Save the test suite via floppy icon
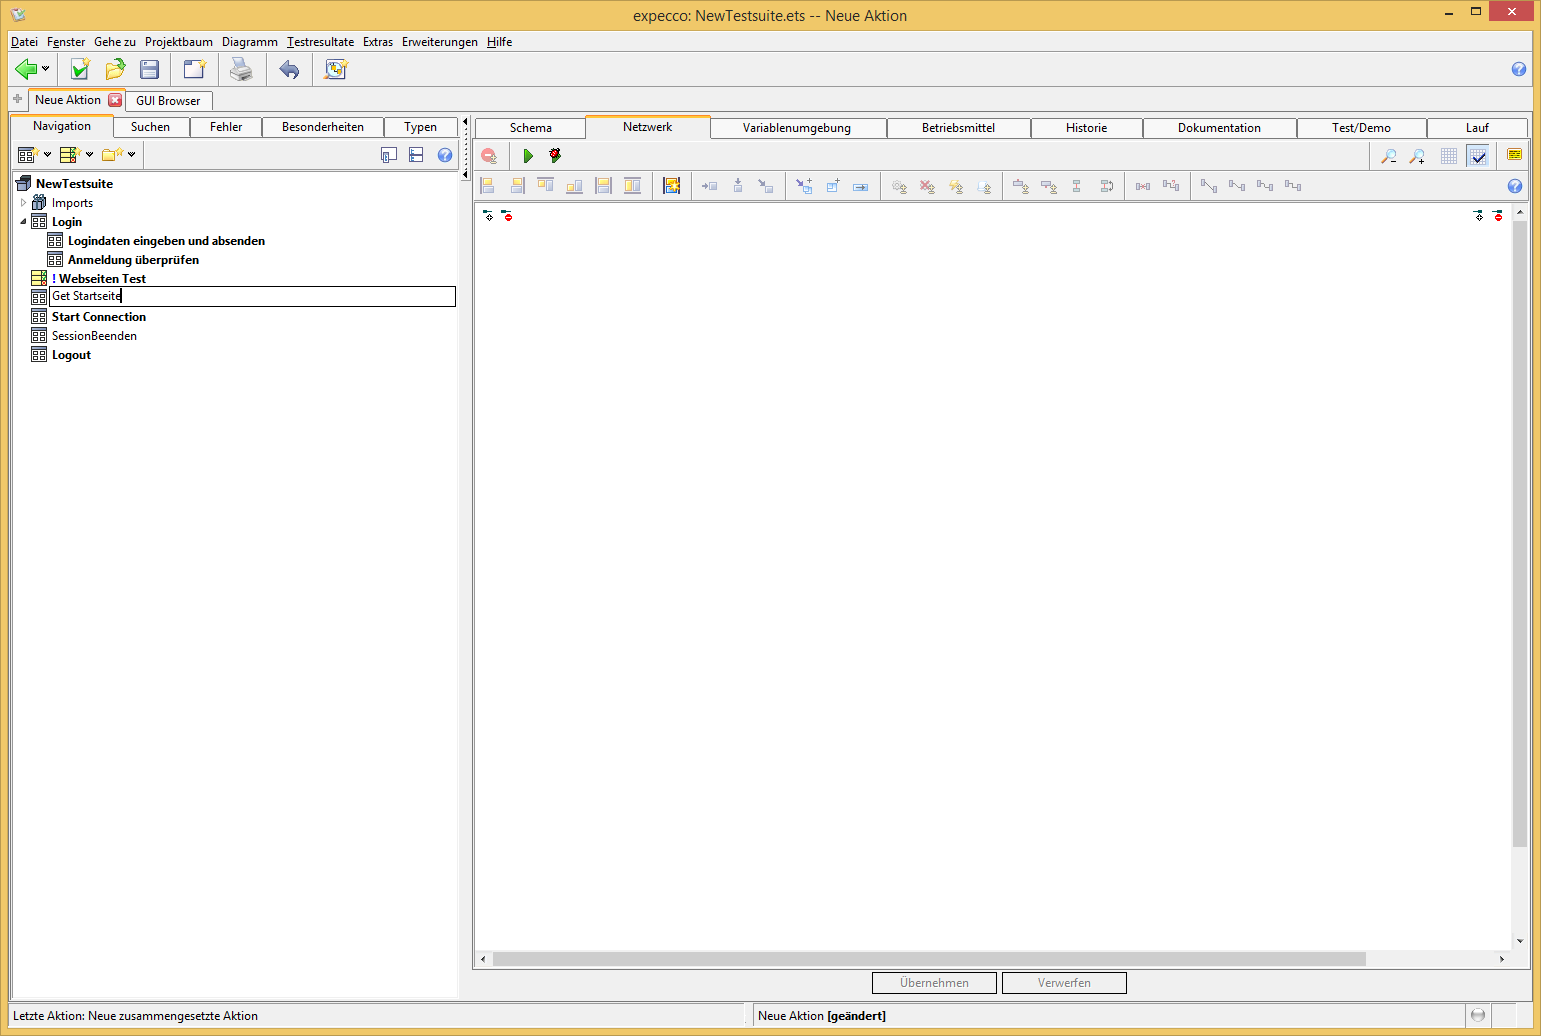Screen dimensions: 1541x1036 pos(150,69)
